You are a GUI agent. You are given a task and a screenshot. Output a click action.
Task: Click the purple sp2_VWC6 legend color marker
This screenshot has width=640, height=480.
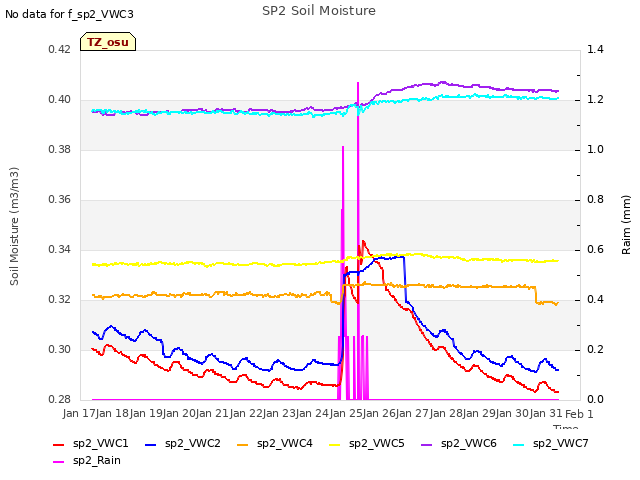pyautogui.click(x=427, y=444)
